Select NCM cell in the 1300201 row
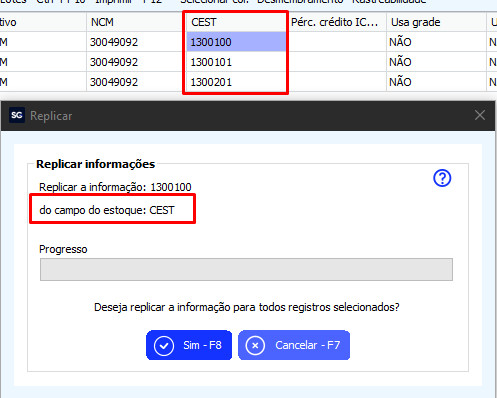Viewport: 497px width, 398px height. click(137, 82)
